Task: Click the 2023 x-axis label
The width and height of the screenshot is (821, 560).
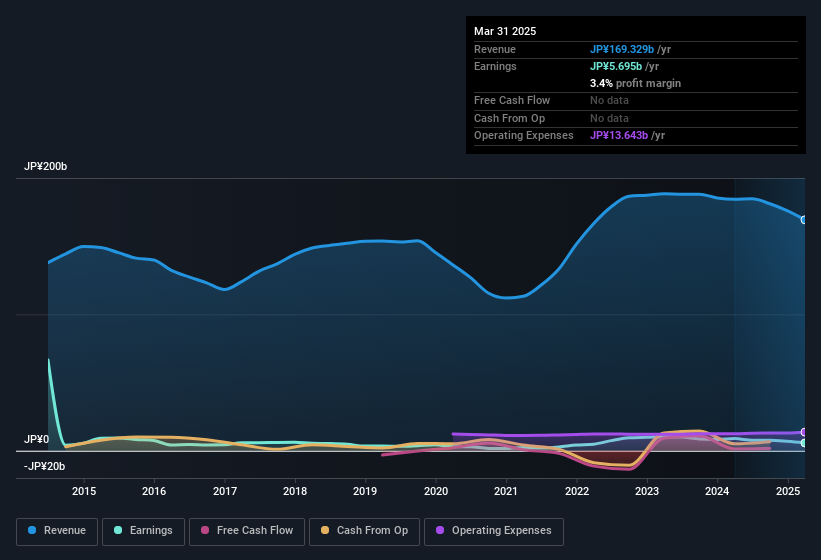Action: [647, 491]
